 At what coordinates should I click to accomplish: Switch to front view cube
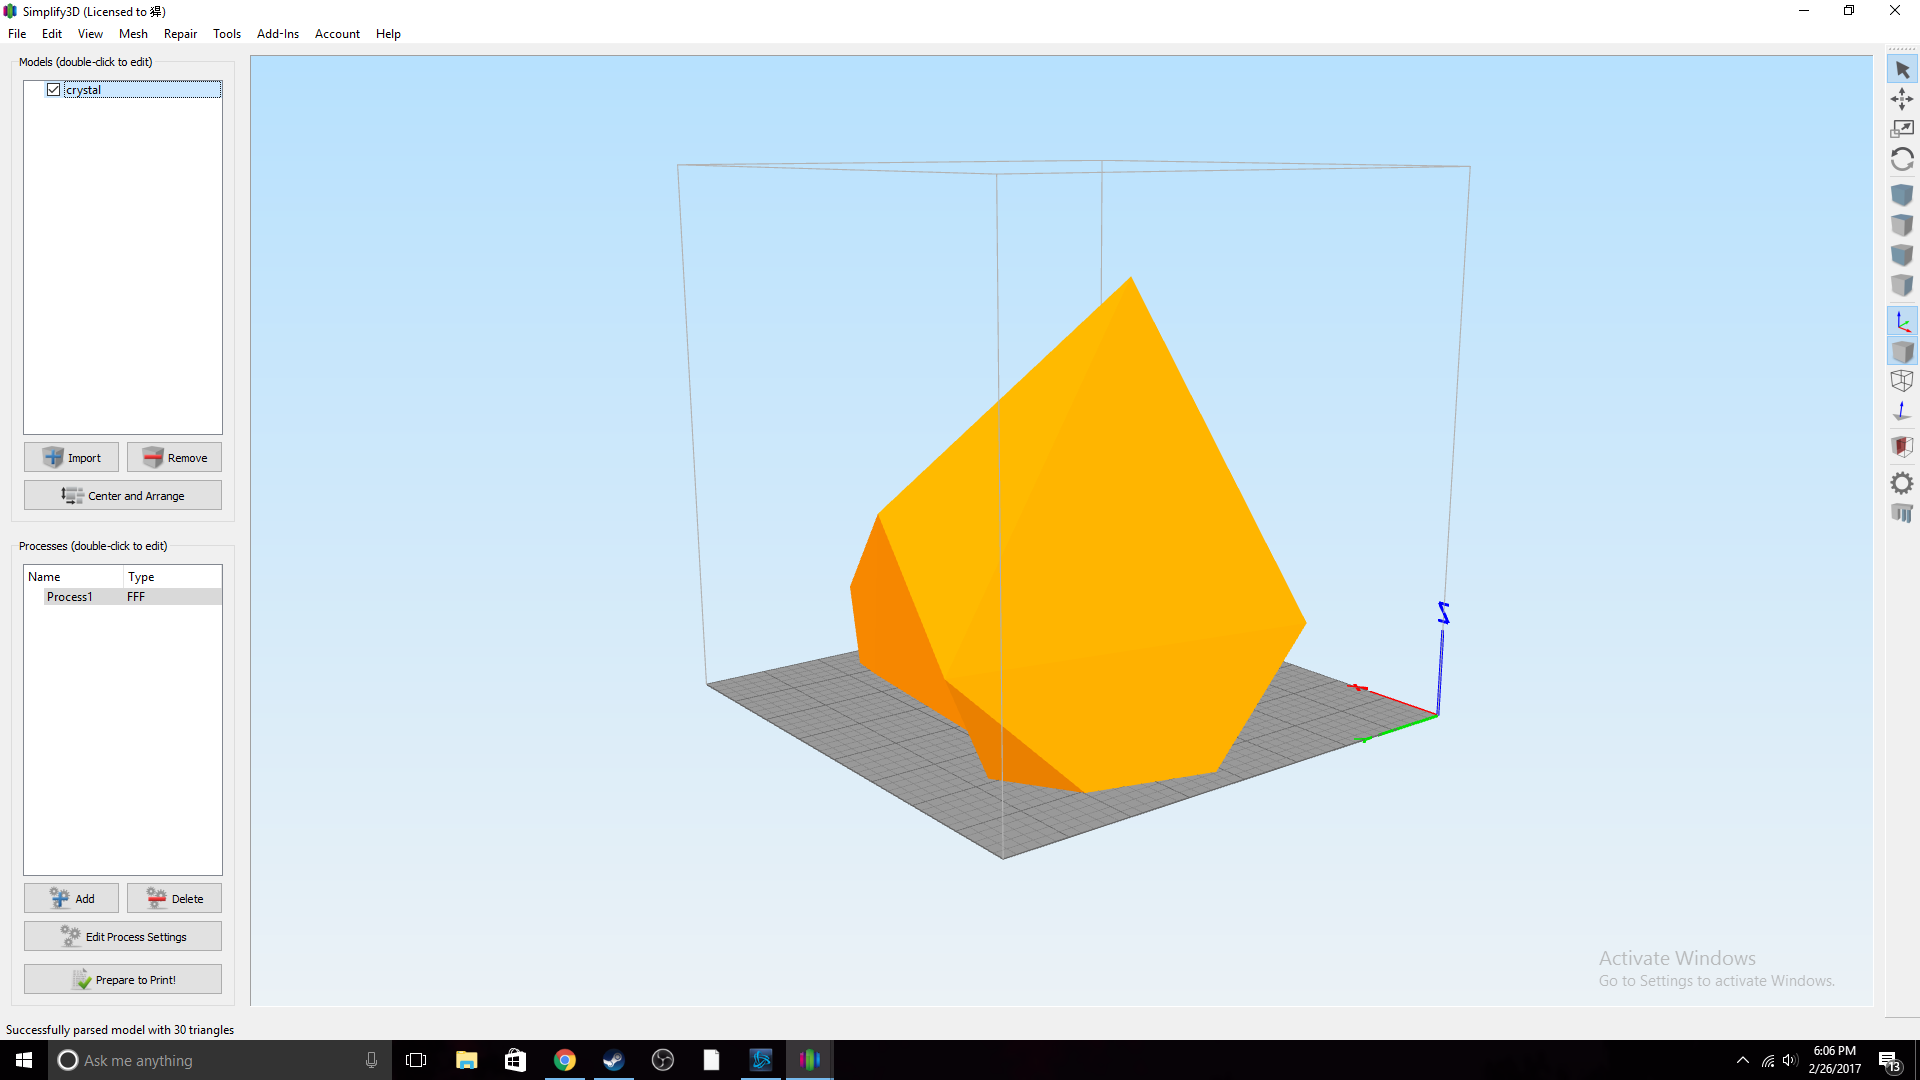pyautogui.click(x=1902, y=255)
